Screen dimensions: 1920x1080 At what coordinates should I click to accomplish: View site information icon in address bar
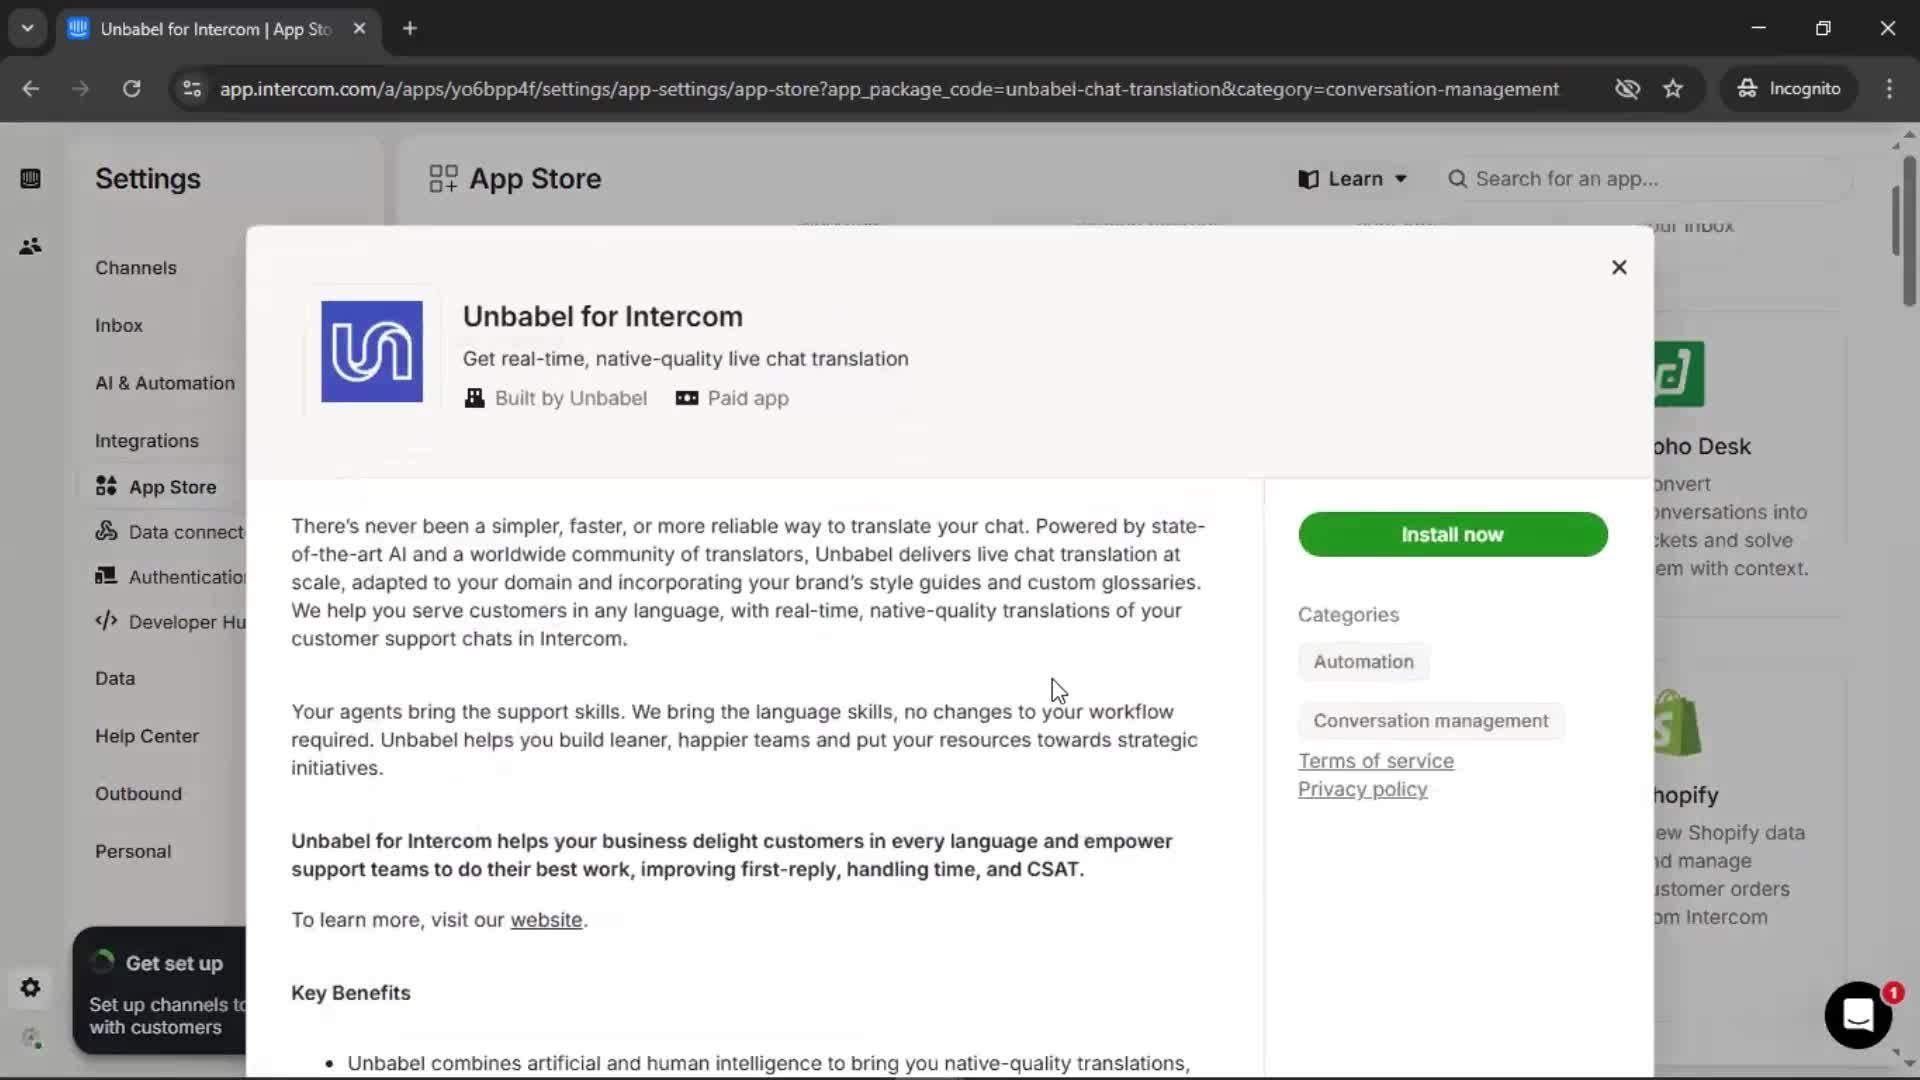pos(192,89)
